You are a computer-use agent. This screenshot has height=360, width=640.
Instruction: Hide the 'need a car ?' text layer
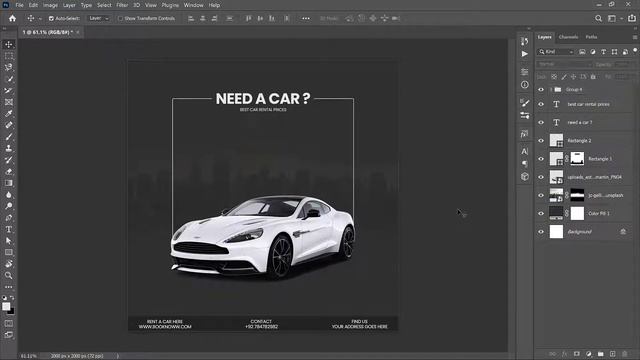pos(541,122)
